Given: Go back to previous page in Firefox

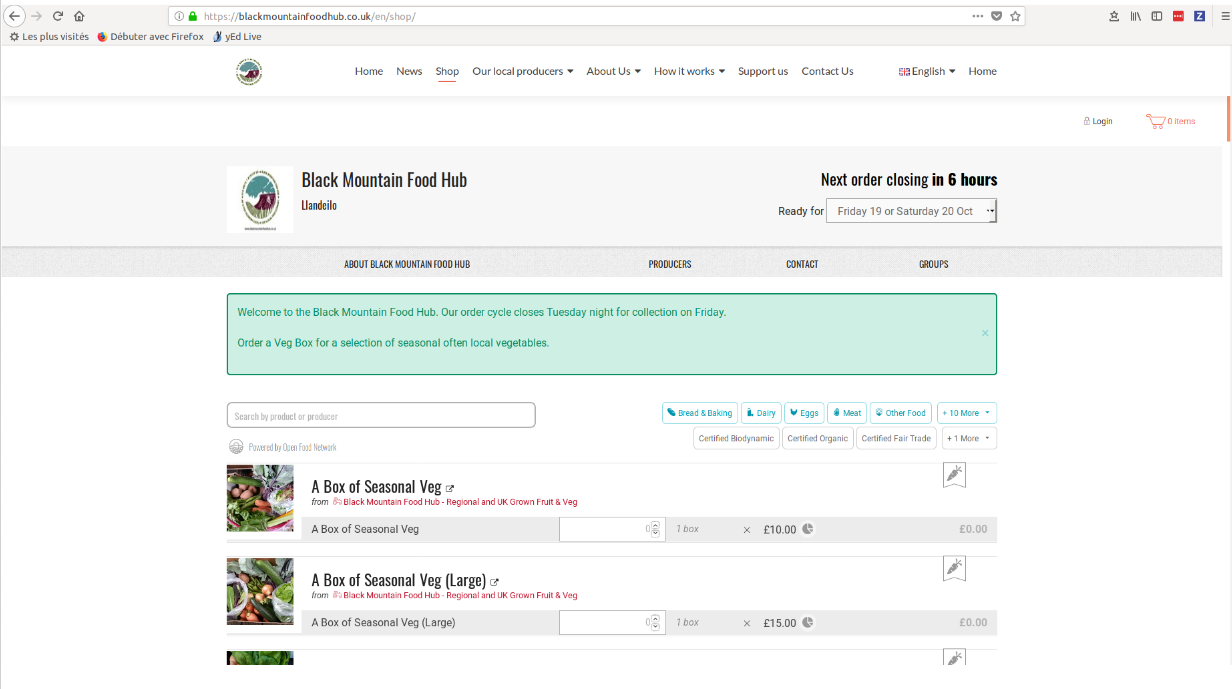Looking at the screenshot, I should pos(15,16).
